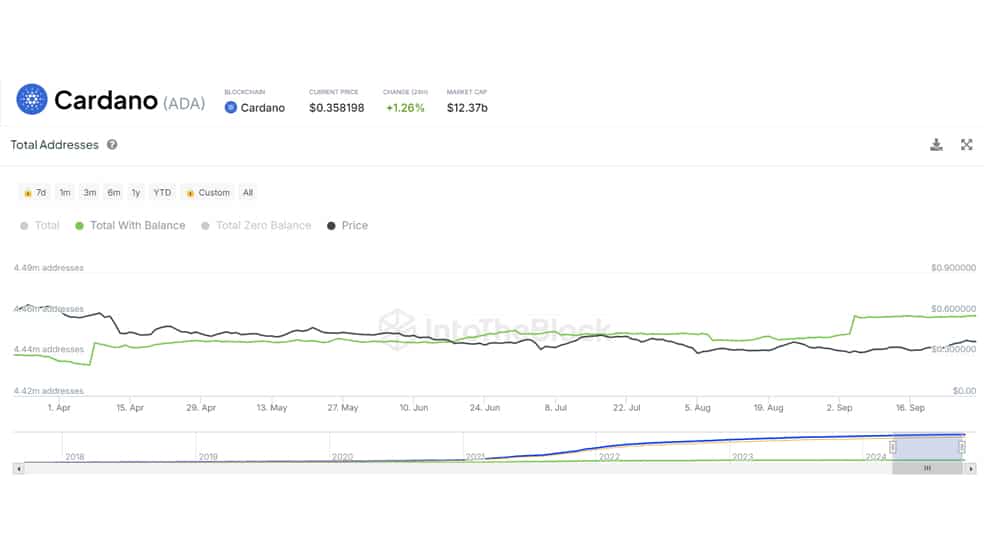Click the 22. Jul date label
This screenshot has width=984, height=554.
[x=626, y=408]
